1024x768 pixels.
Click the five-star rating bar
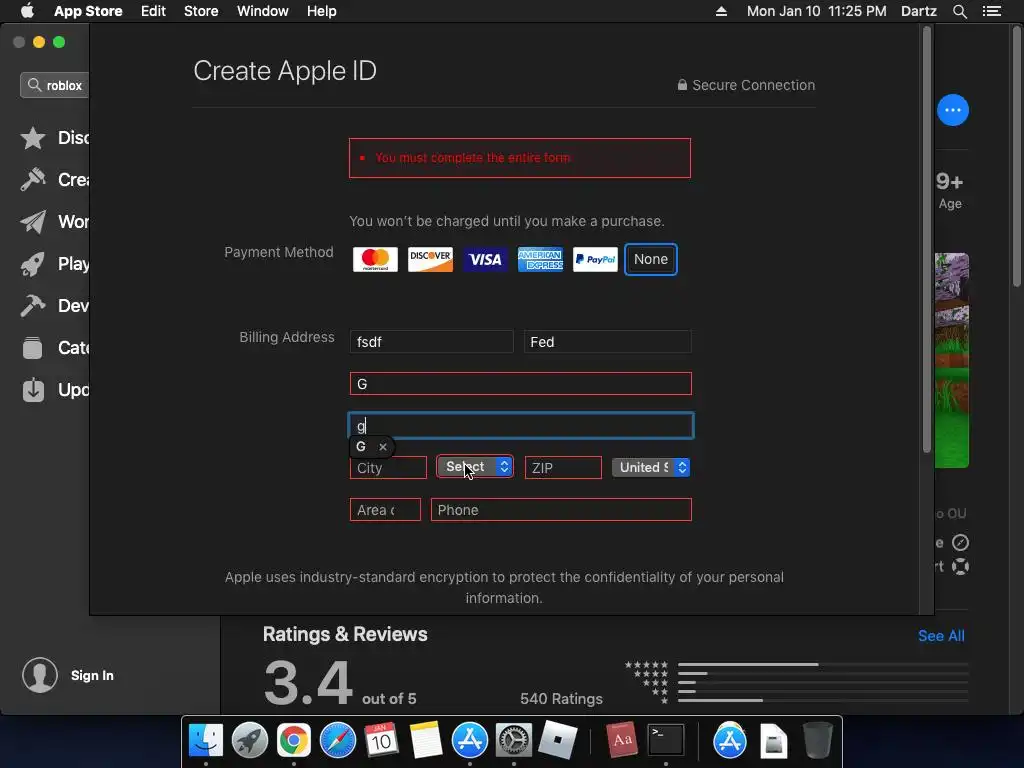(x=823, y=665)
